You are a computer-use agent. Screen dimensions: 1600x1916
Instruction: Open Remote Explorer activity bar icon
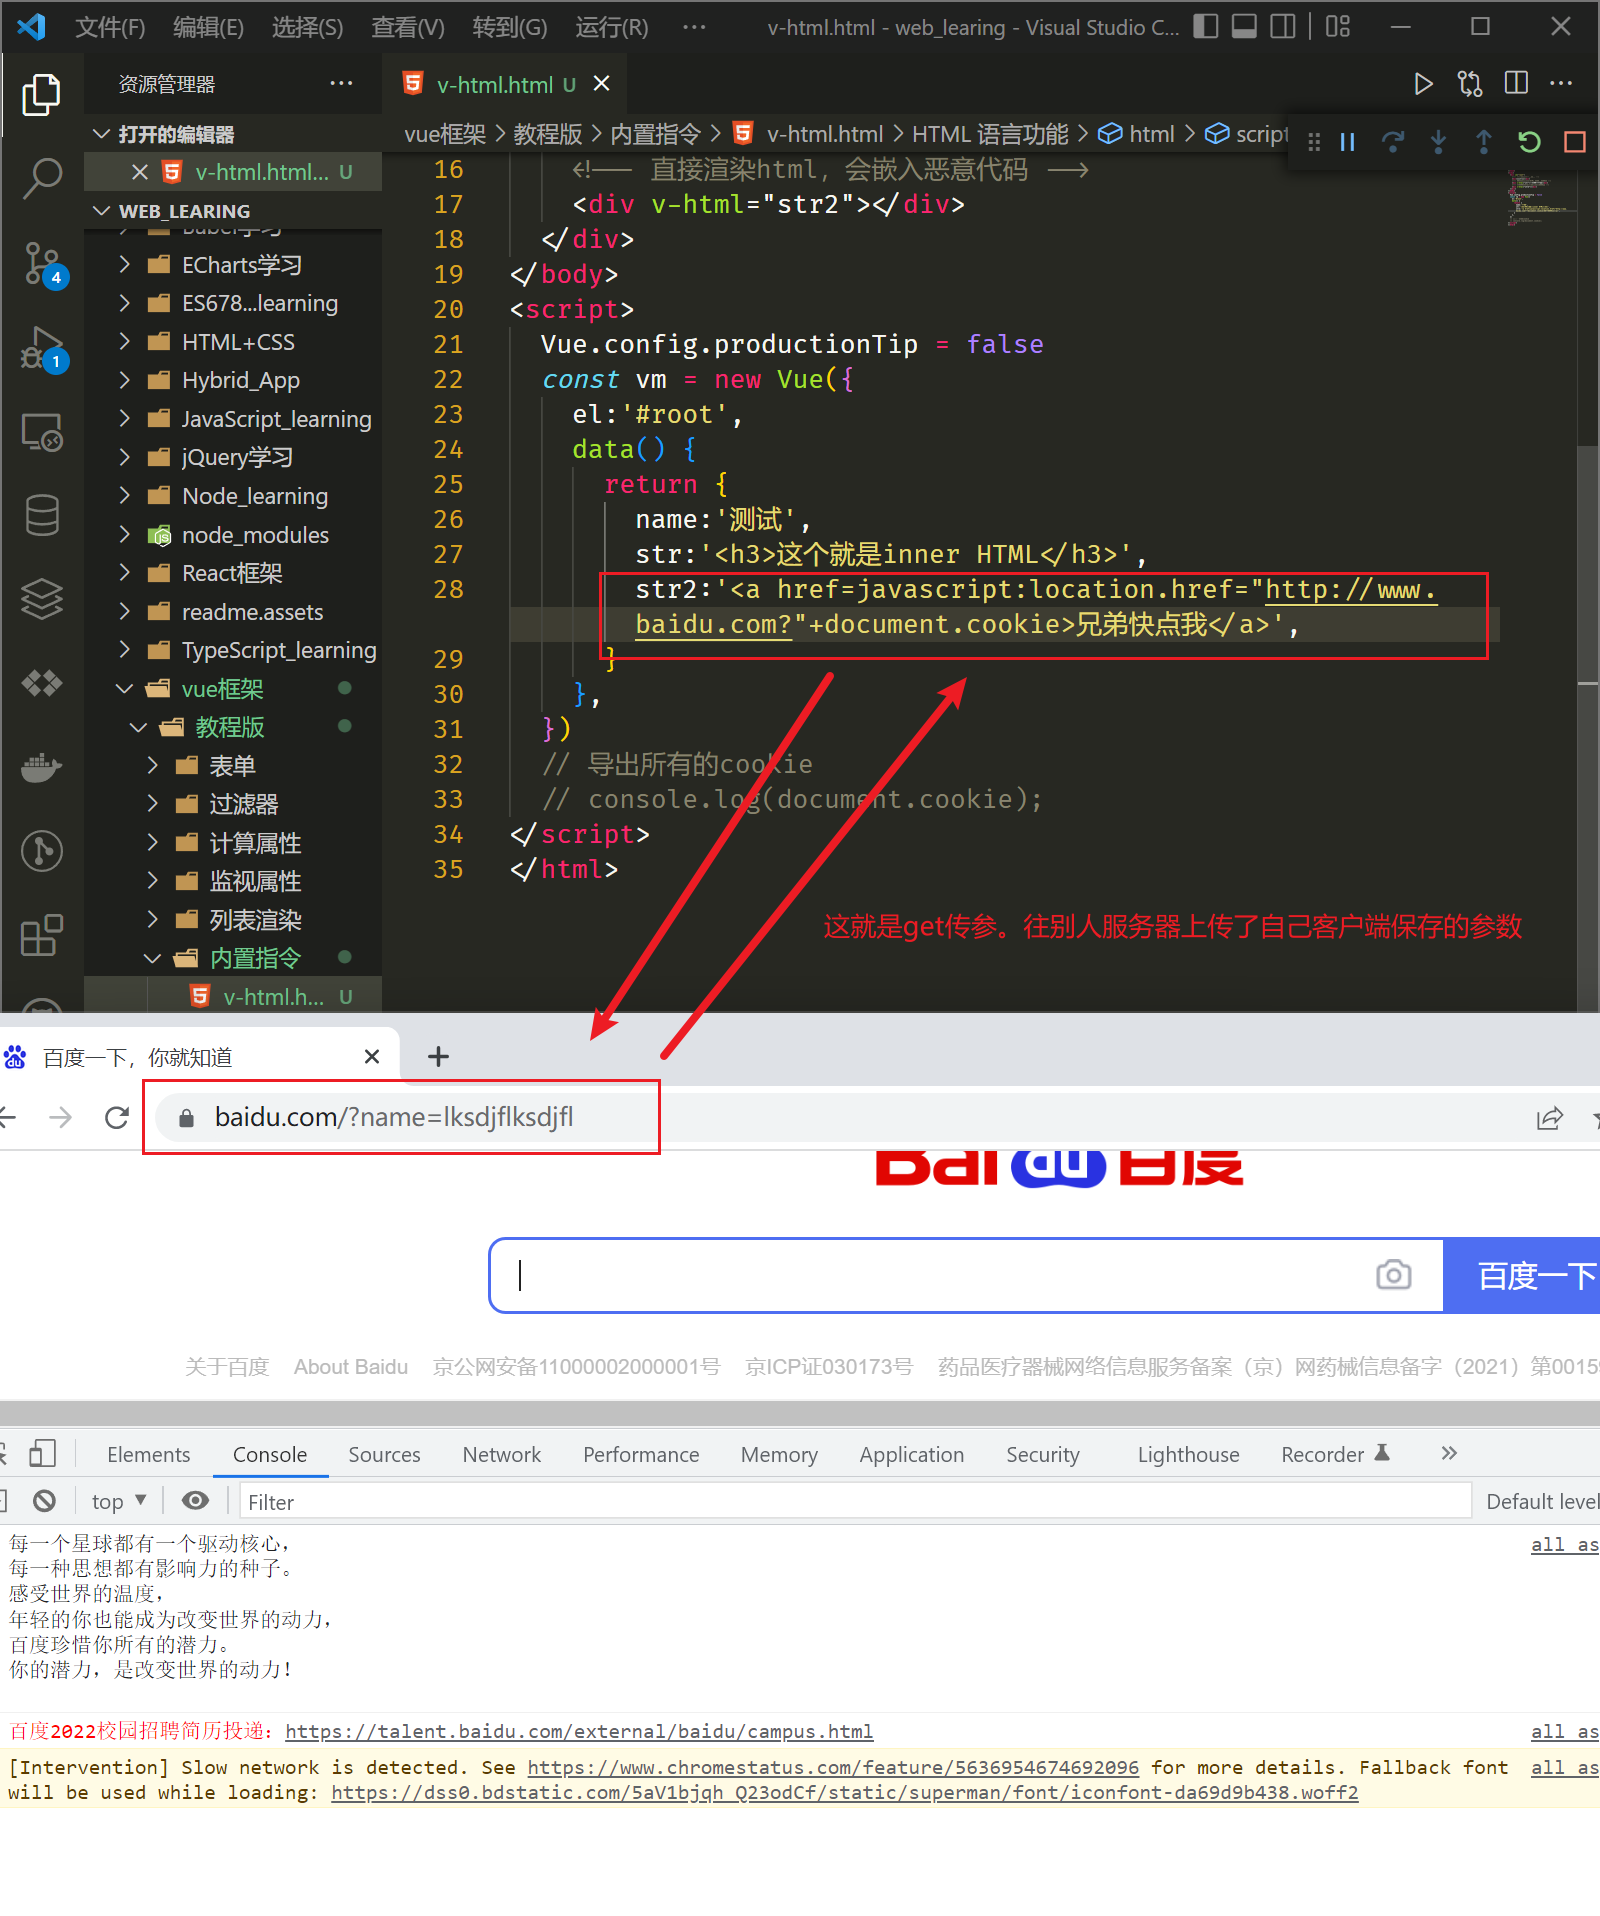[42, 433]
